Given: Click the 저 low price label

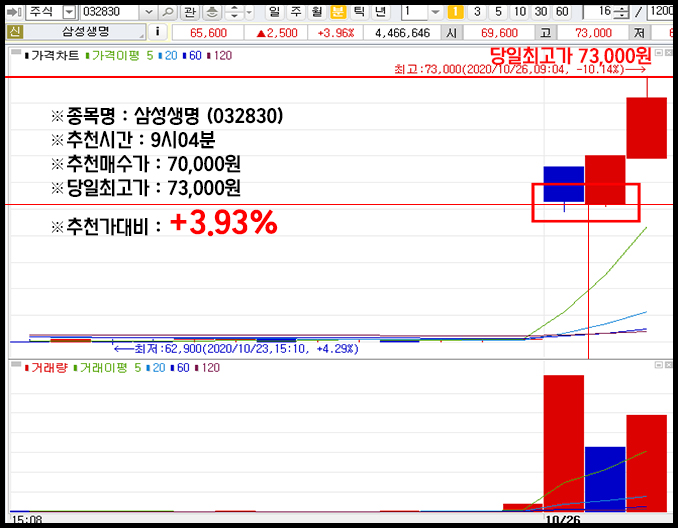Looking at the screenshot, I should click(640, 32).
